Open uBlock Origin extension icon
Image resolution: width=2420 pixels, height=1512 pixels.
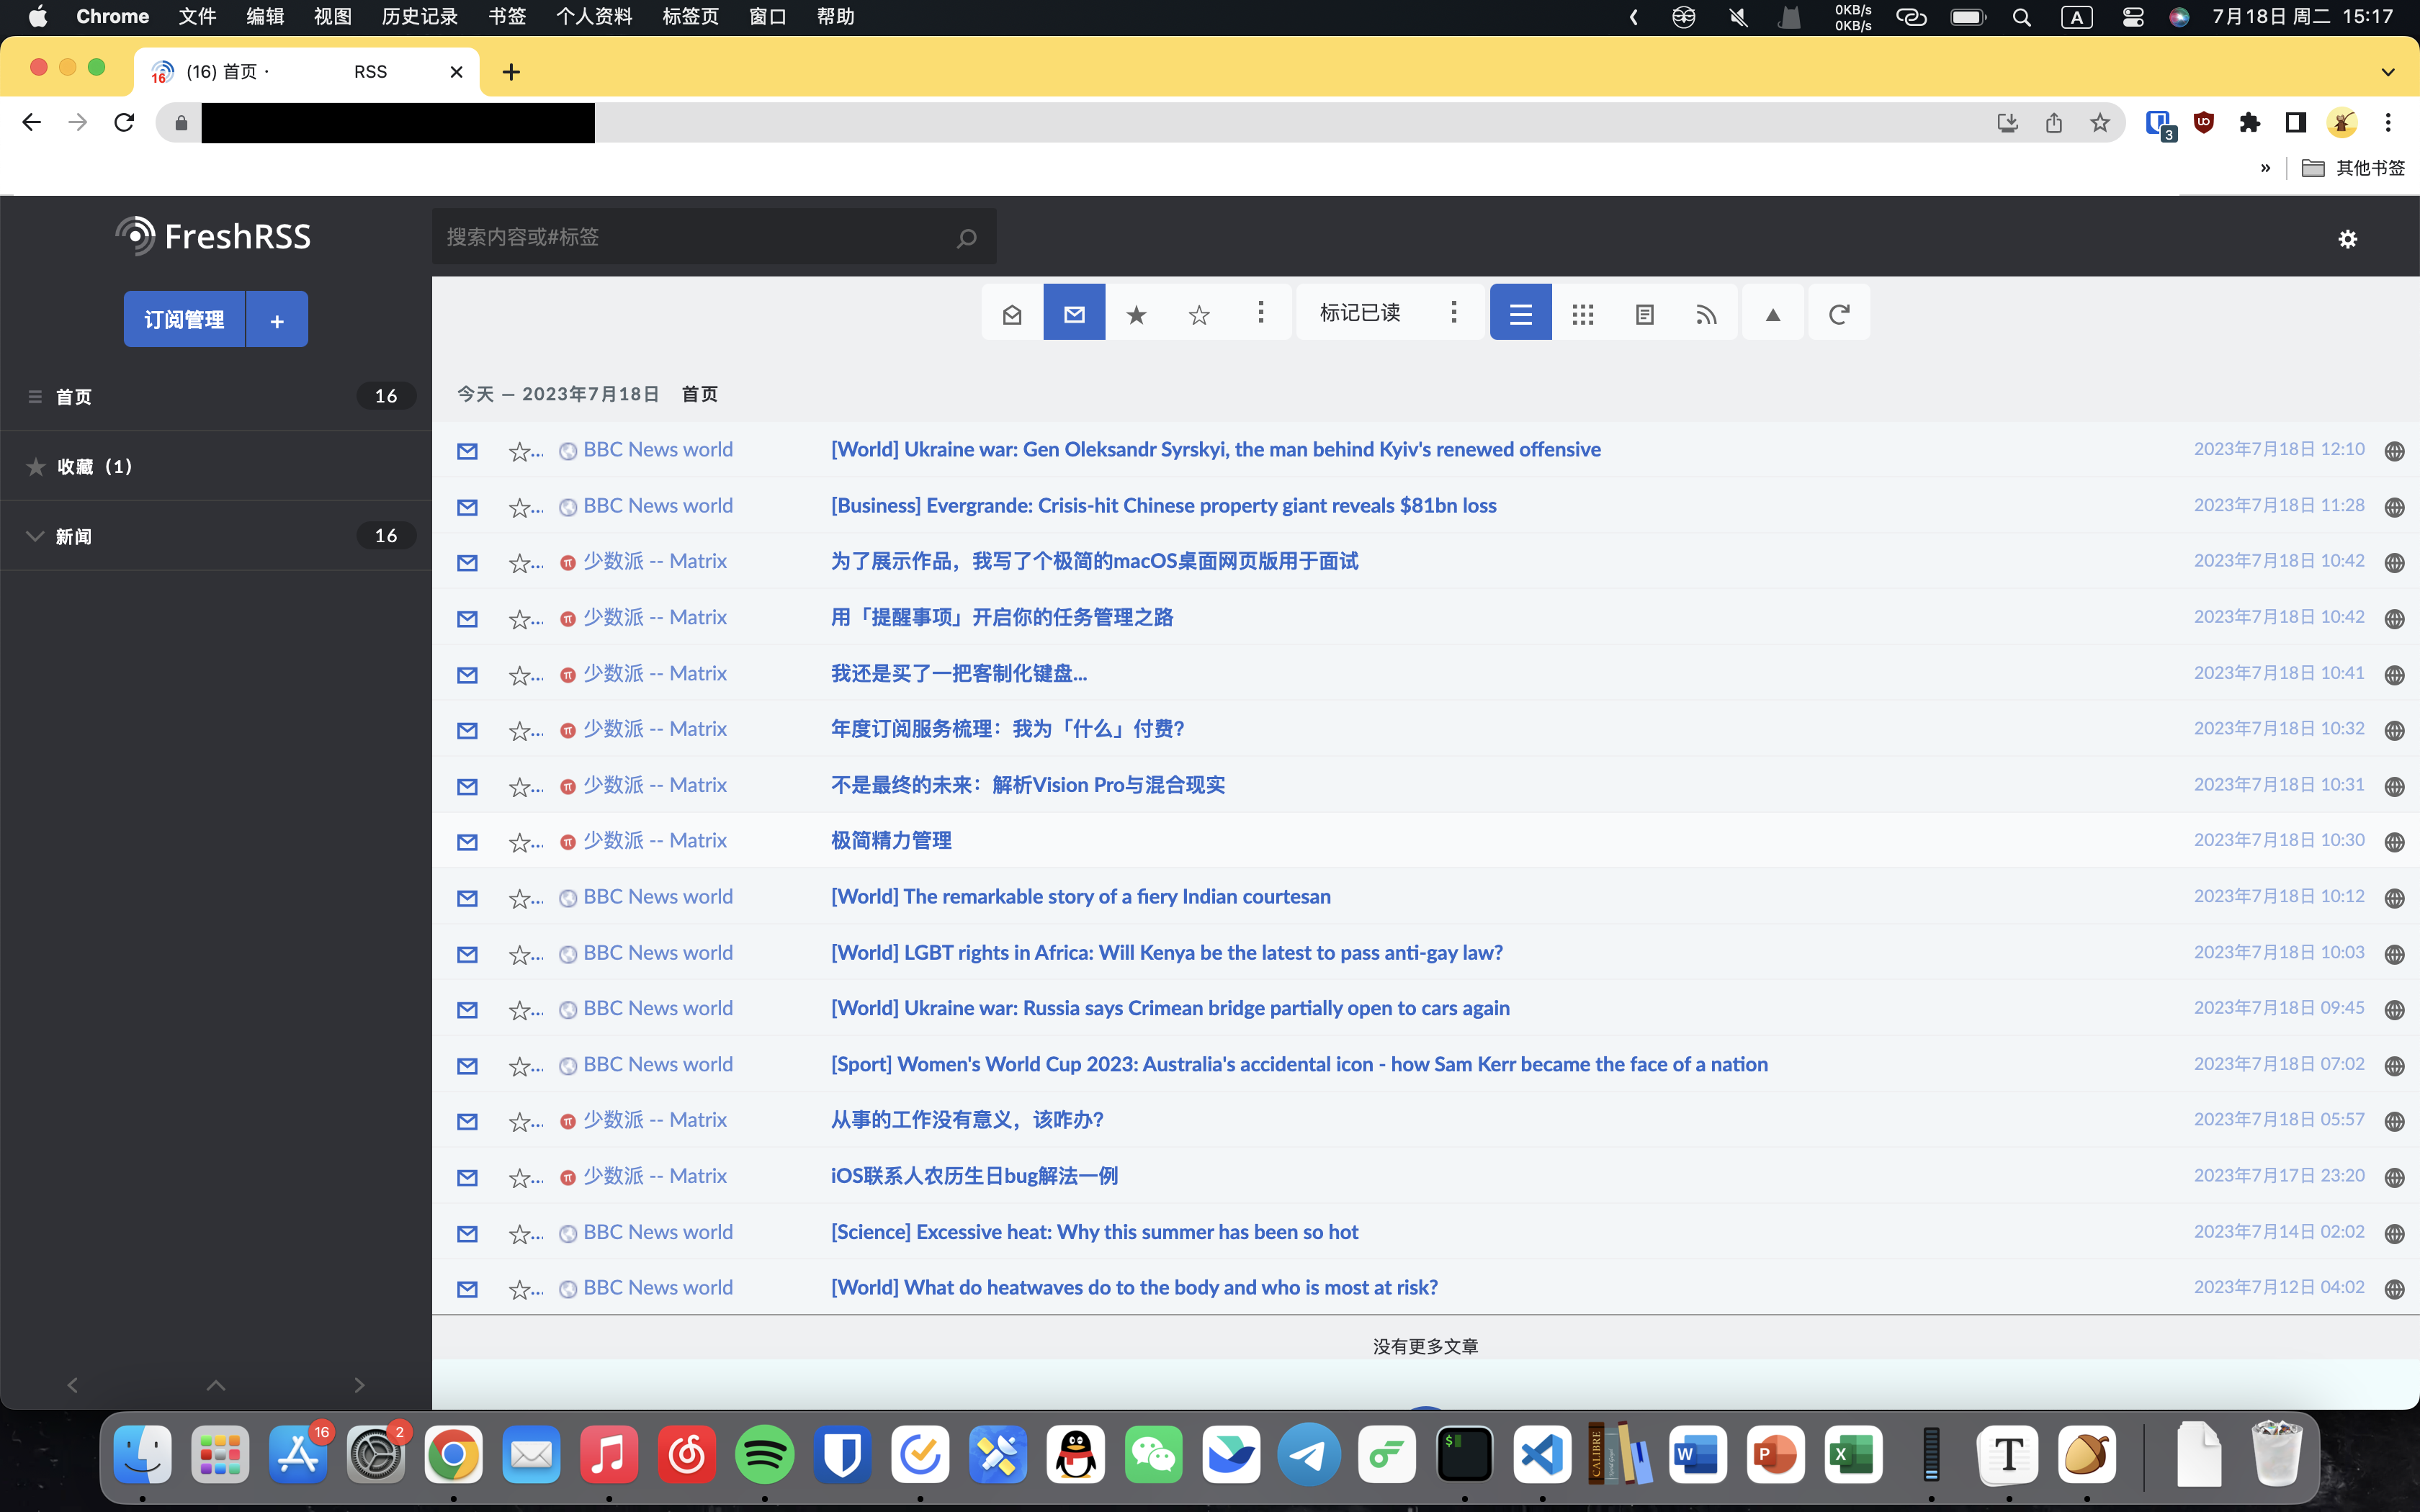pyautogui.click(x=2204, y=122)
